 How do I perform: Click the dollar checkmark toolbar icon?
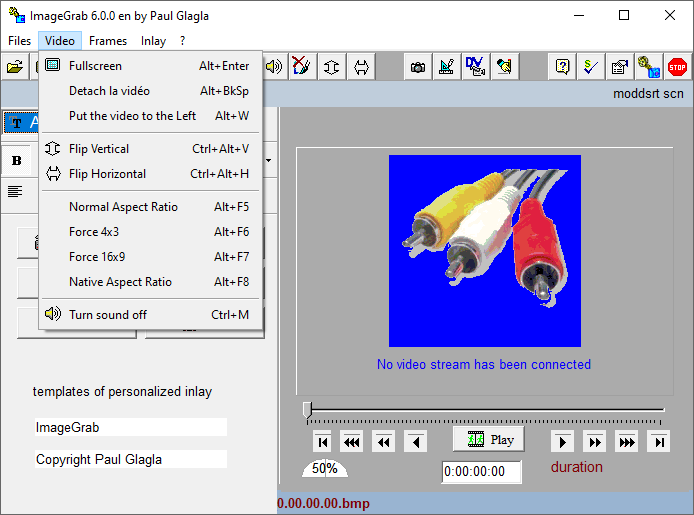591,67
